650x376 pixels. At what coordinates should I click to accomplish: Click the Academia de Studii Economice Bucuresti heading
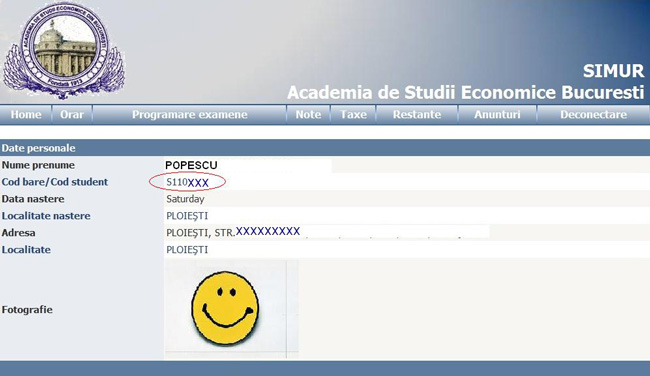click(466, 92)
